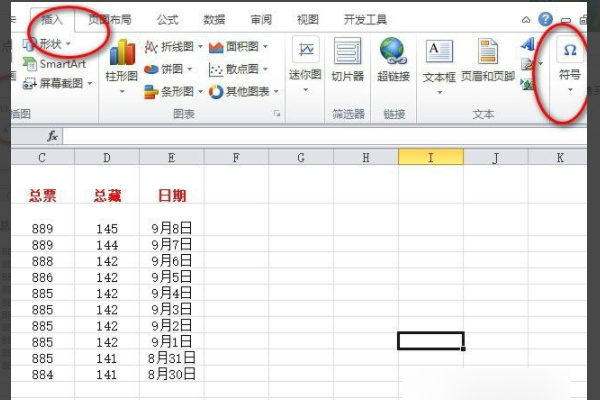Select the red 总票 header cell
Viewport: 600px width, 400px height.
point(42,184)
